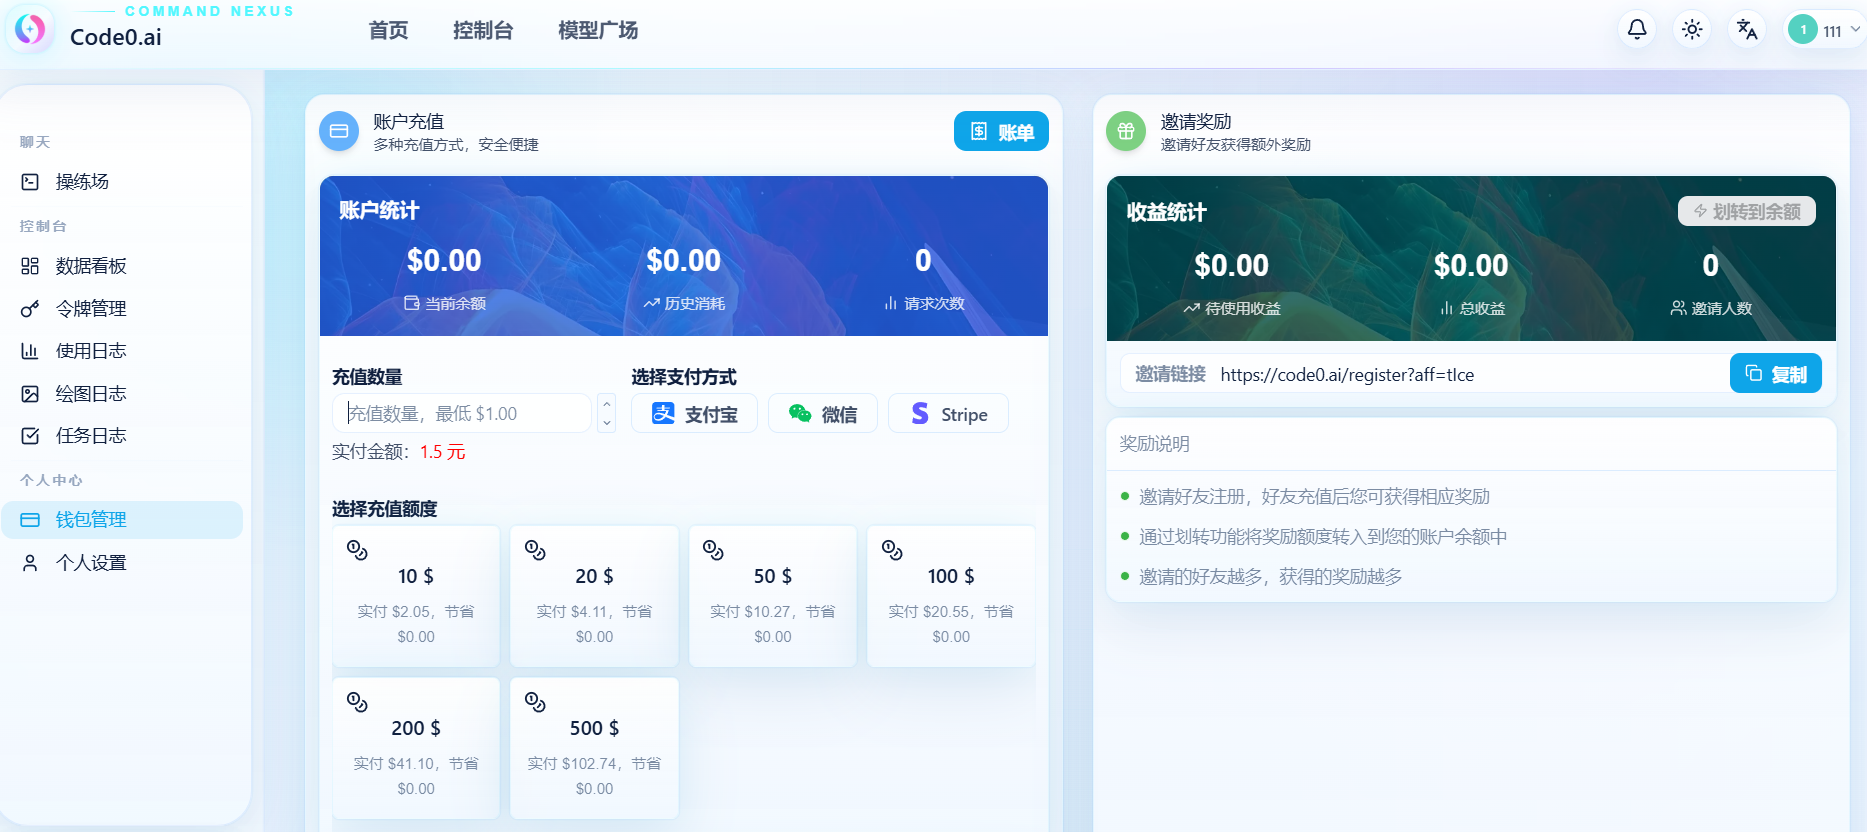Increase recharge amount with up stepper arrow
The image size is (1867, 832).
pos(606,404)
